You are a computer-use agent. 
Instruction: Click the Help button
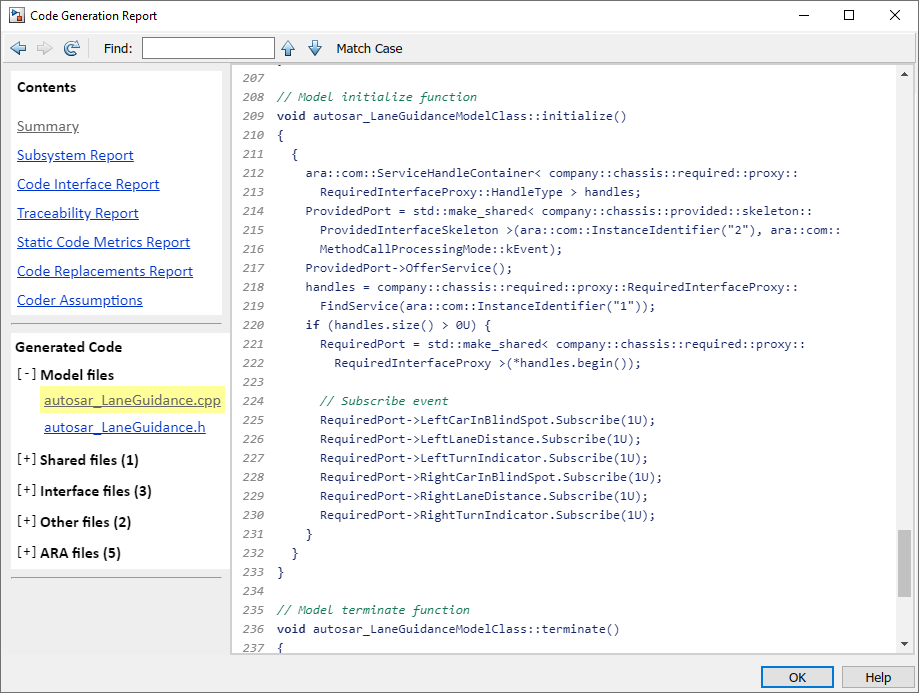(x=878, y=677)
